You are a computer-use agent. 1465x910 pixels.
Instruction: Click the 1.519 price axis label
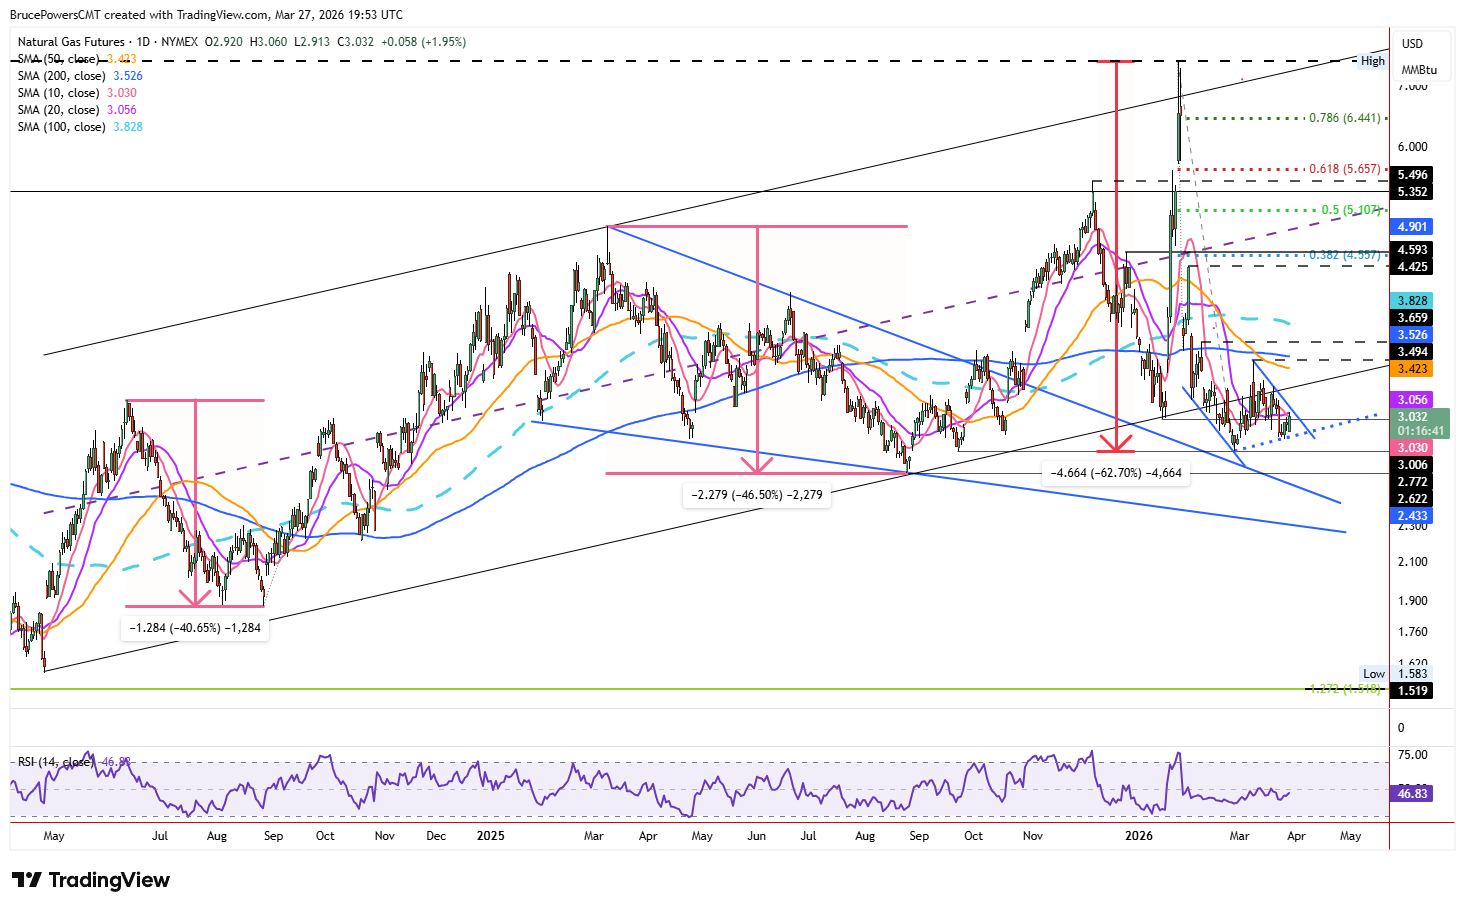pyautogui.click(x=1412, y=691)
